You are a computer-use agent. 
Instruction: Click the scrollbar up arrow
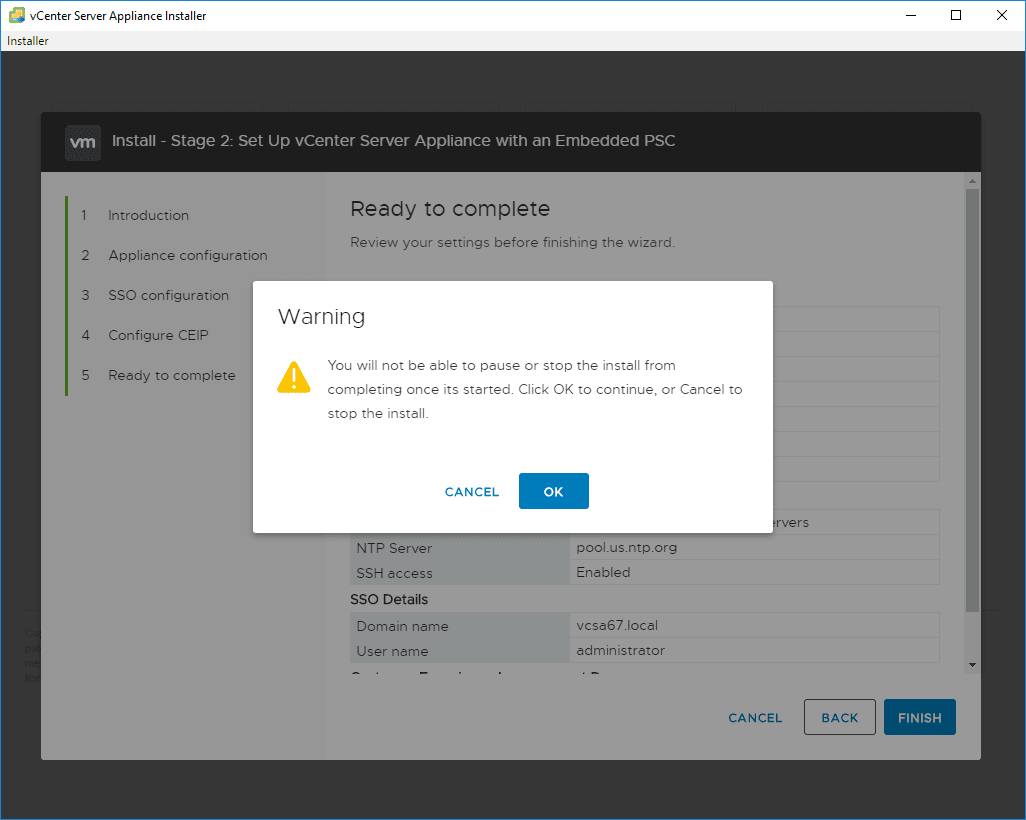972,181
